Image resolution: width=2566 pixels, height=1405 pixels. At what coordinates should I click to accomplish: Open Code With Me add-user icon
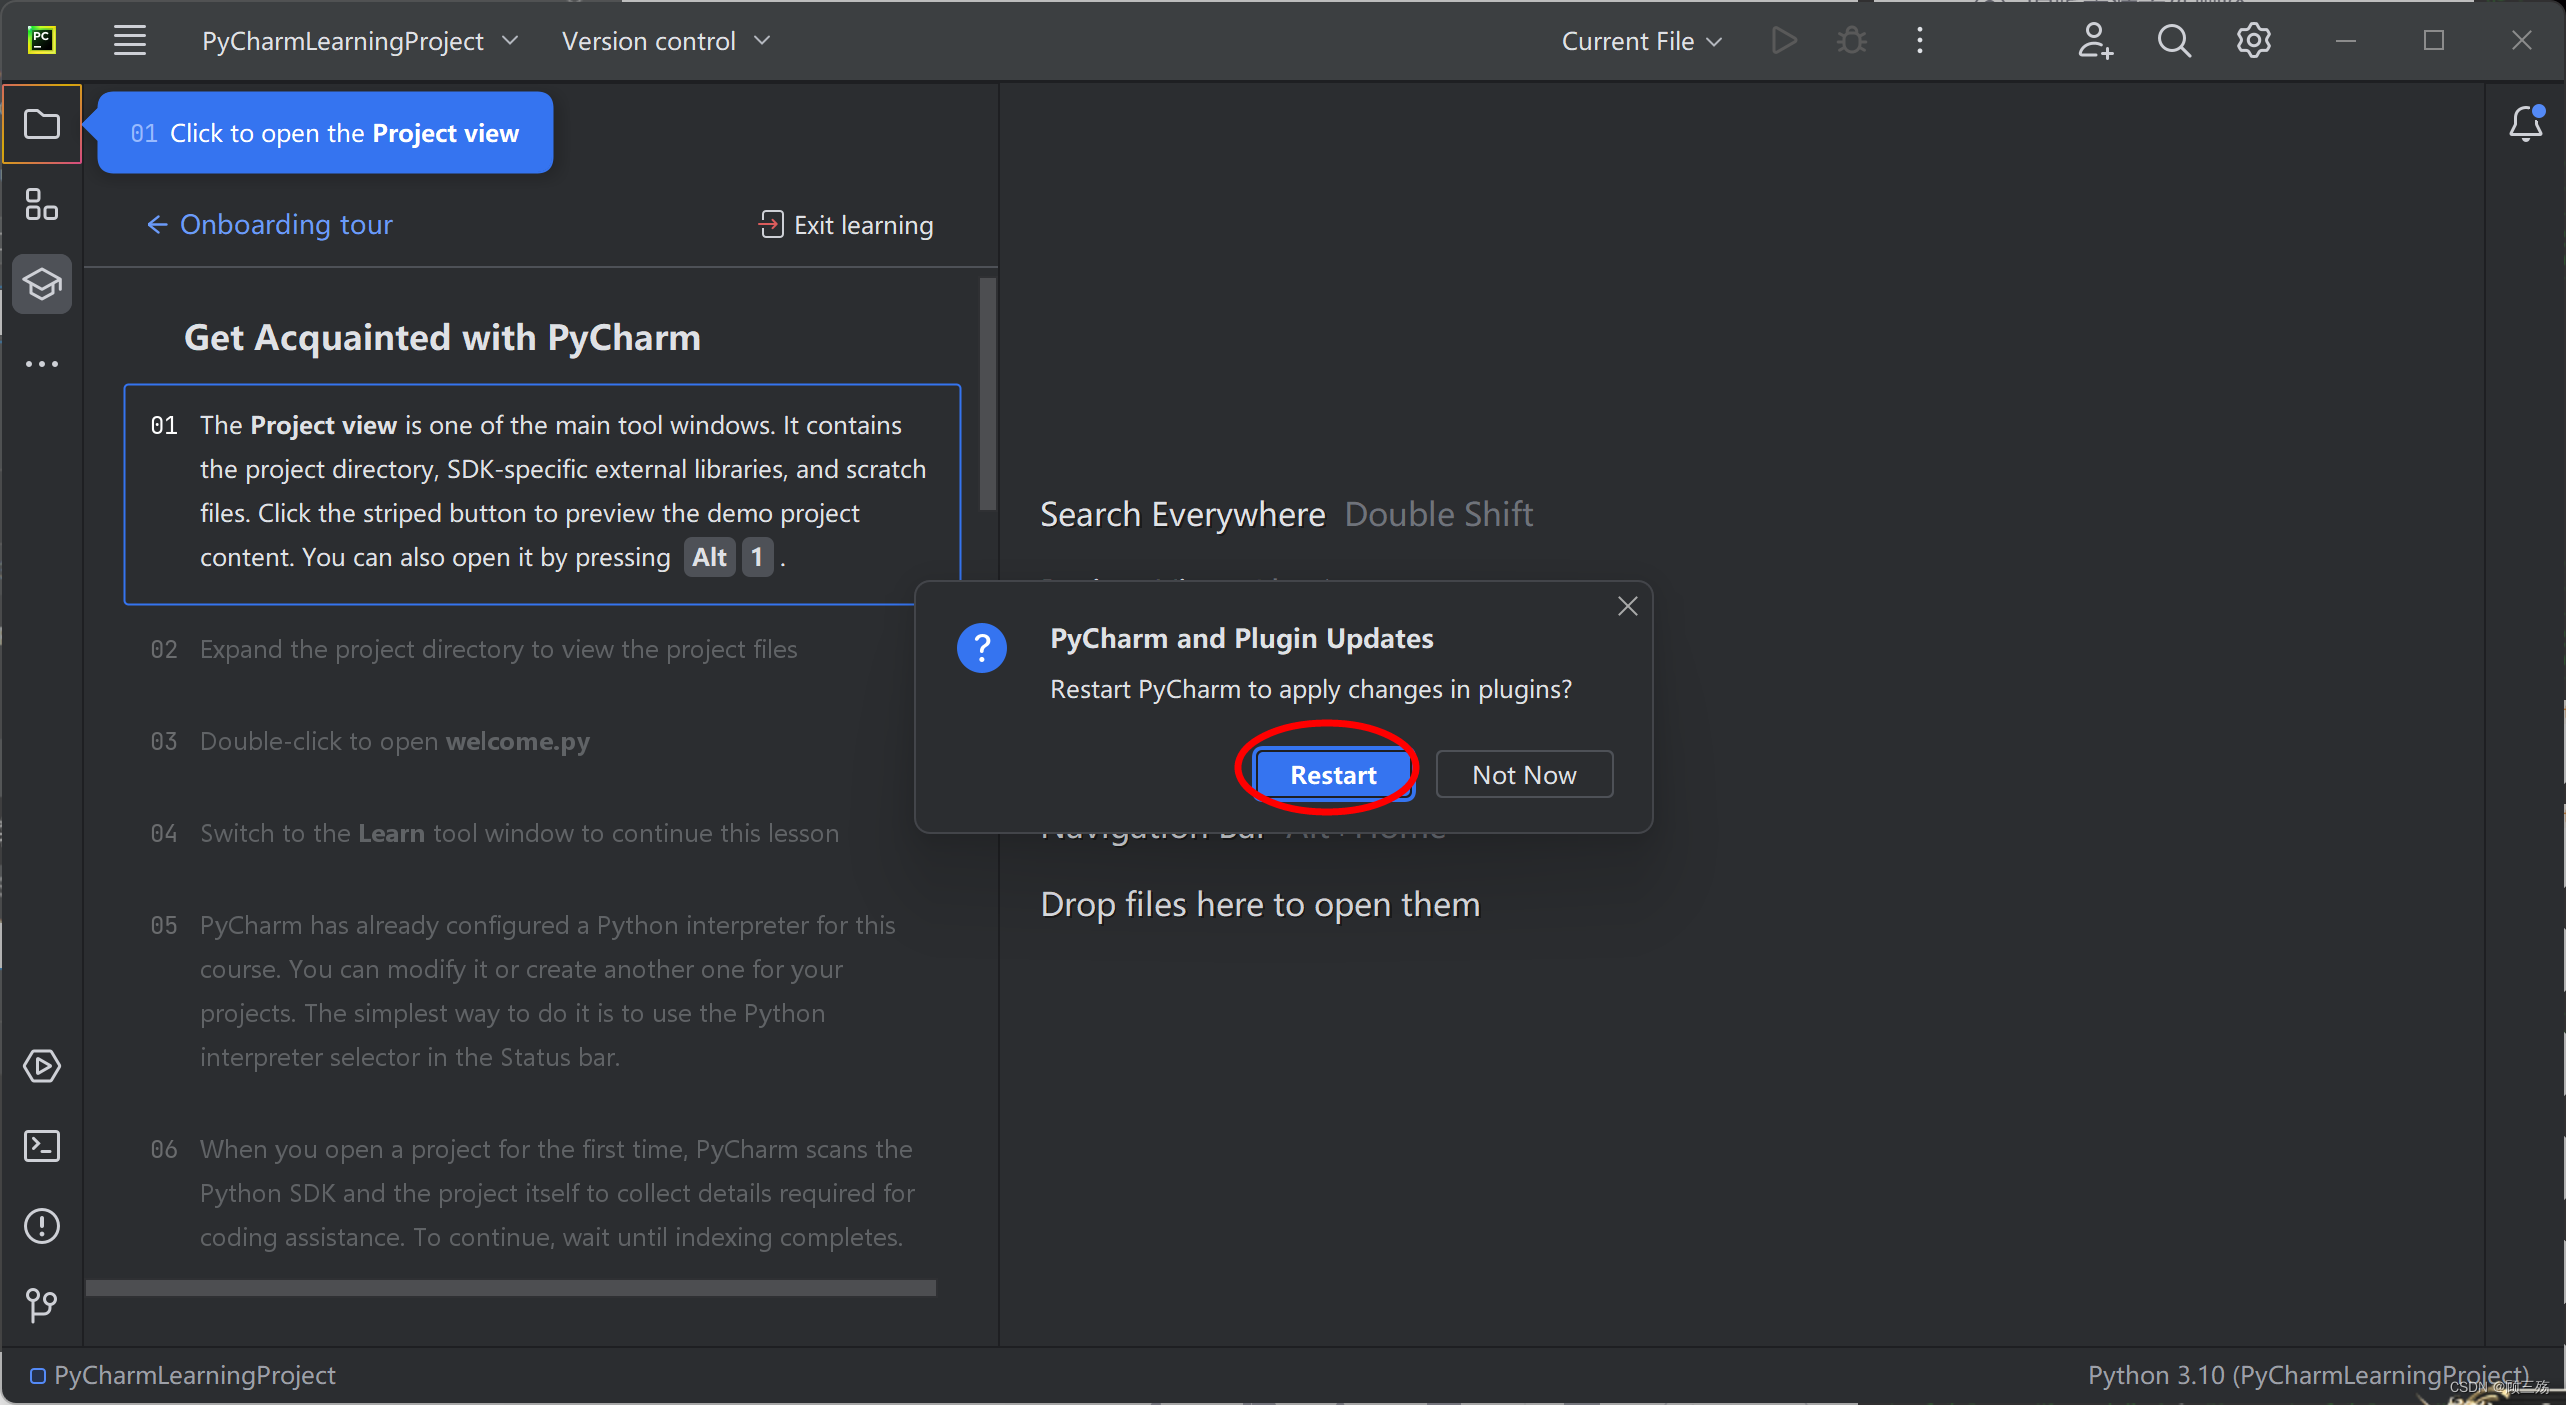pyautogui.click(x=2095, y=41)
